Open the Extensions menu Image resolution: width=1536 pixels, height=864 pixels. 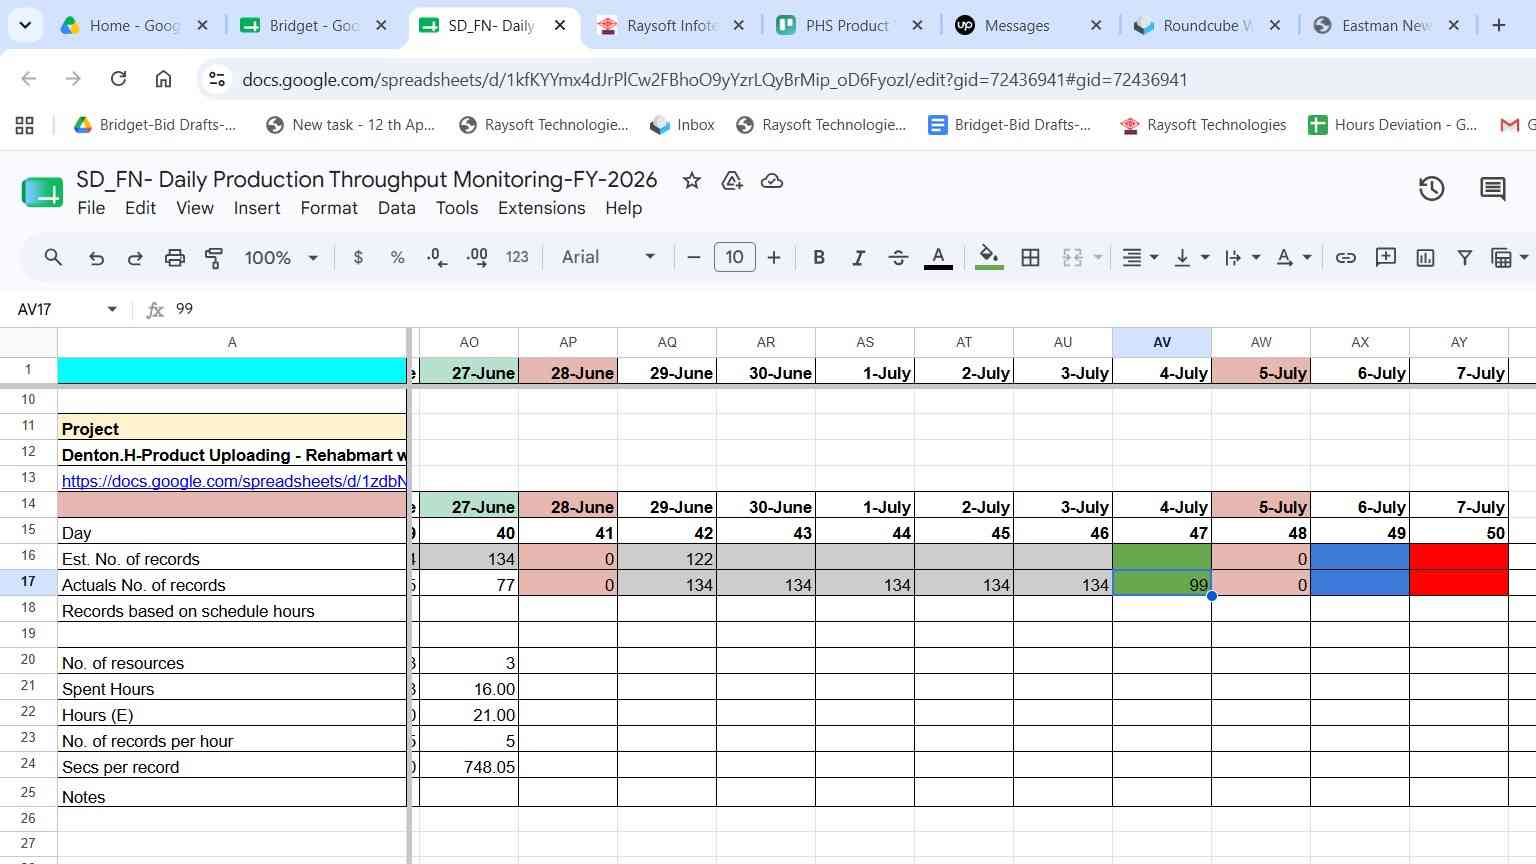point(541,208)
